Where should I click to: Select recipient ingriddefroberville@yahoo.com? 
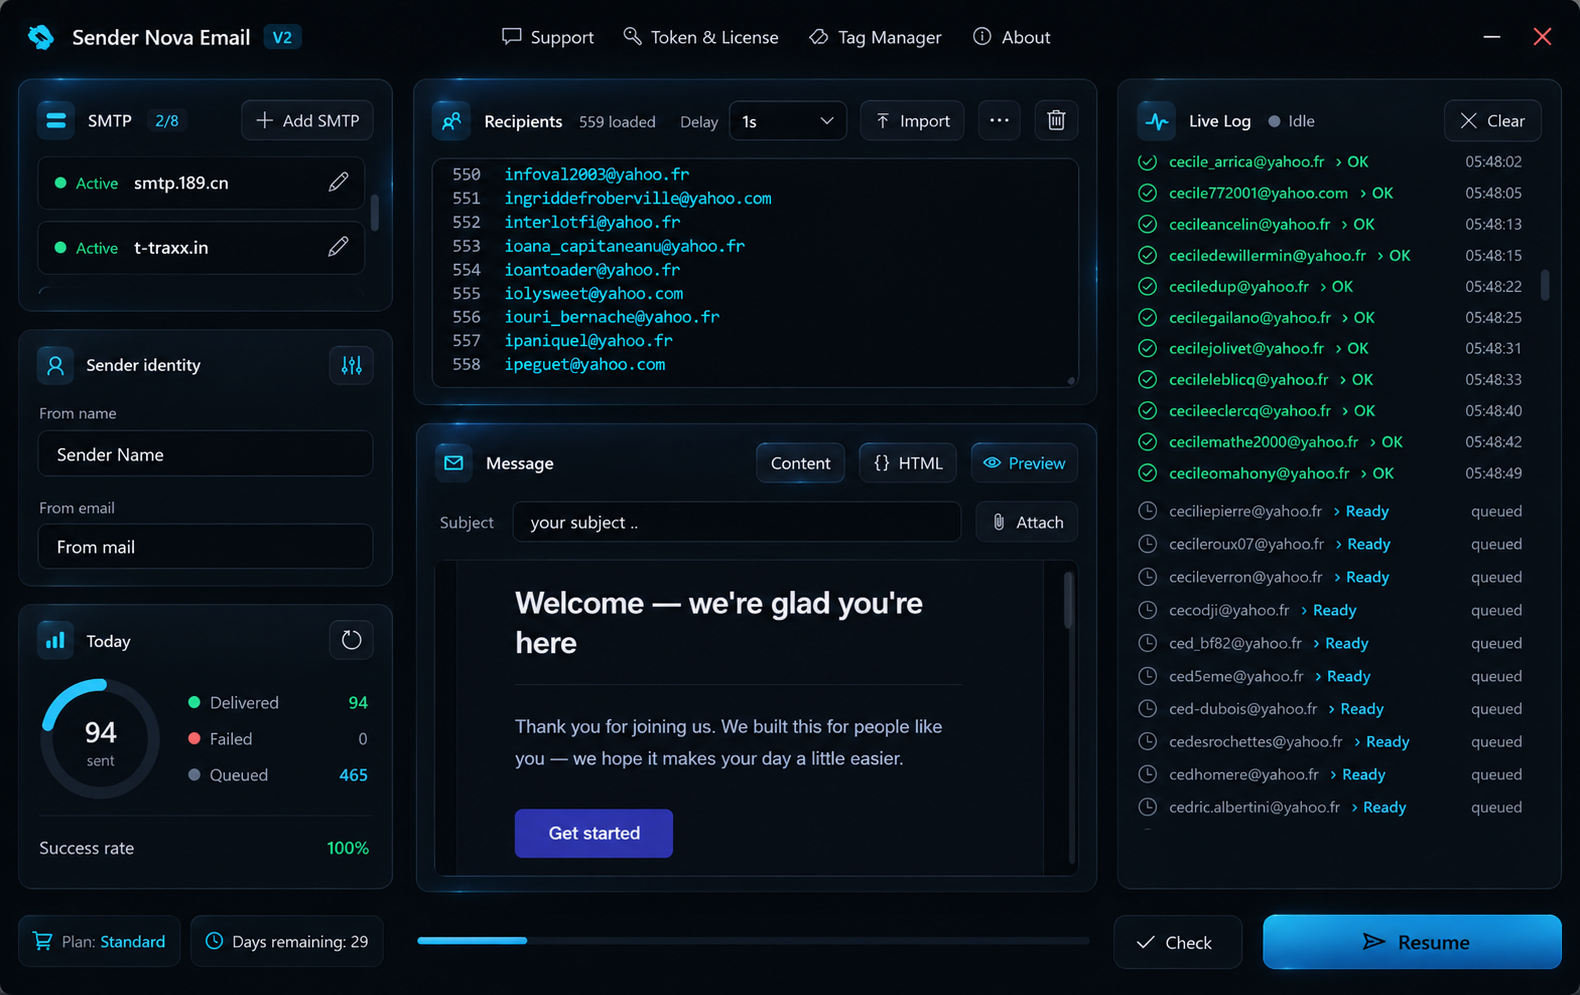[x=638, y=198]
